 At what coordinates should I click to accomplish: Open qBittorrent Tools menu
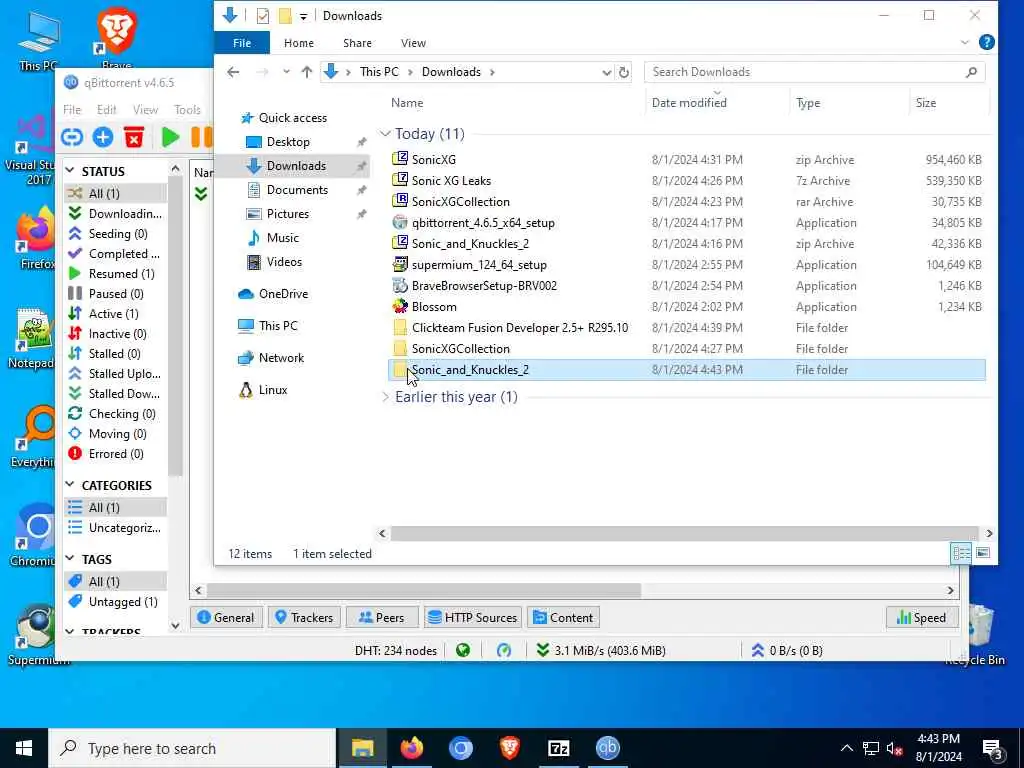(187, 110)
